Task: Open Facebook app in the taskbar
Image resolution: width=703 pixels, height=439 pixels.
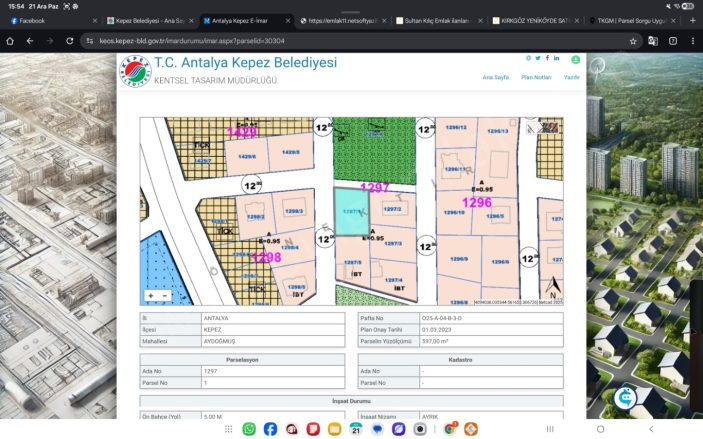Action: click(270, 429)
